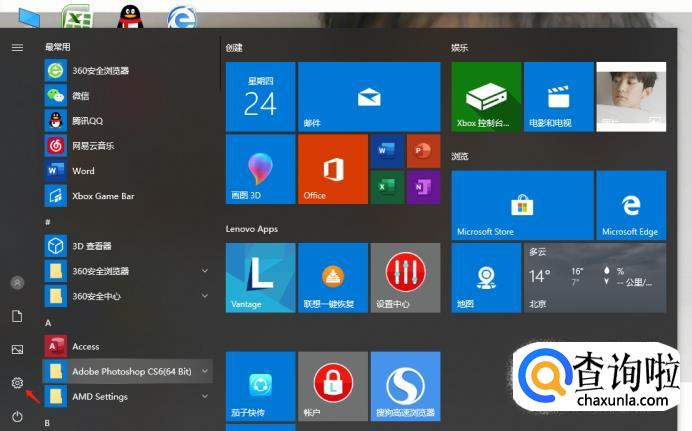This screenshot has width=692, height=431.
Task: Open 网易云音乐 app entry
Action: point(127,146)
